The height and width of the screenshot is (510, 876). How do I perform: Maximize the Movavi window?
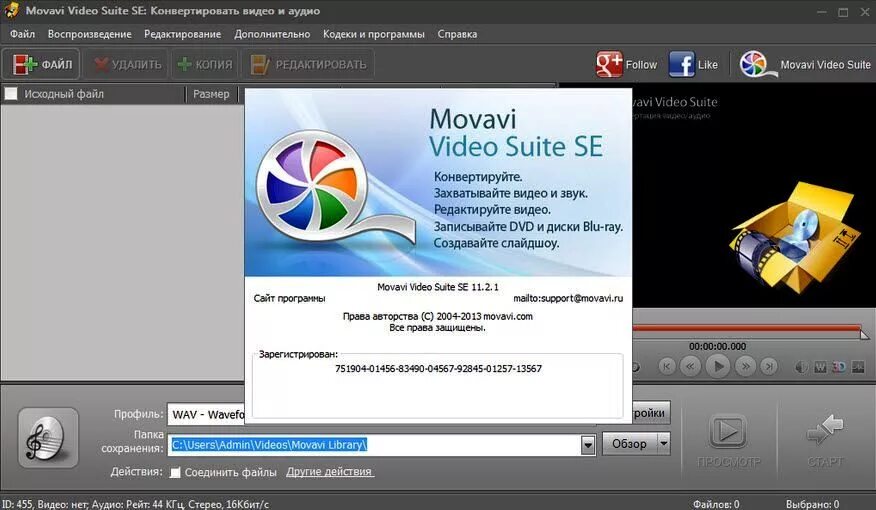coord(844,12)
